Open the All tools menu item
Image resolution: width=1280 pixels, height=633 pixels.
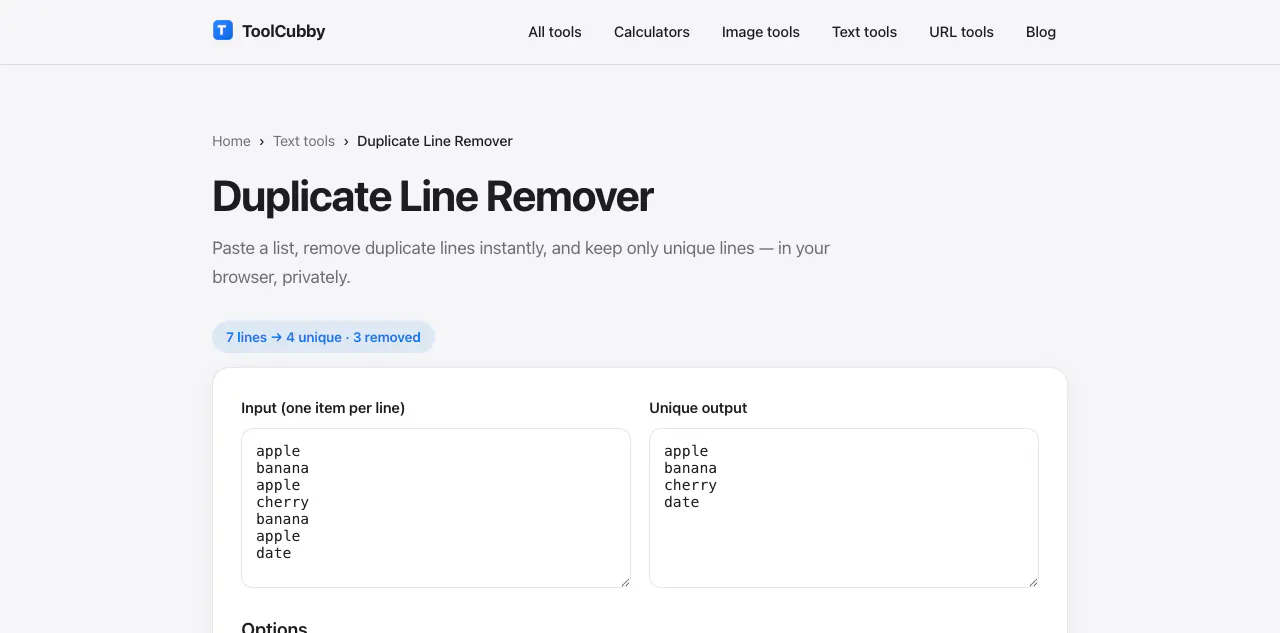pos(555,32)
